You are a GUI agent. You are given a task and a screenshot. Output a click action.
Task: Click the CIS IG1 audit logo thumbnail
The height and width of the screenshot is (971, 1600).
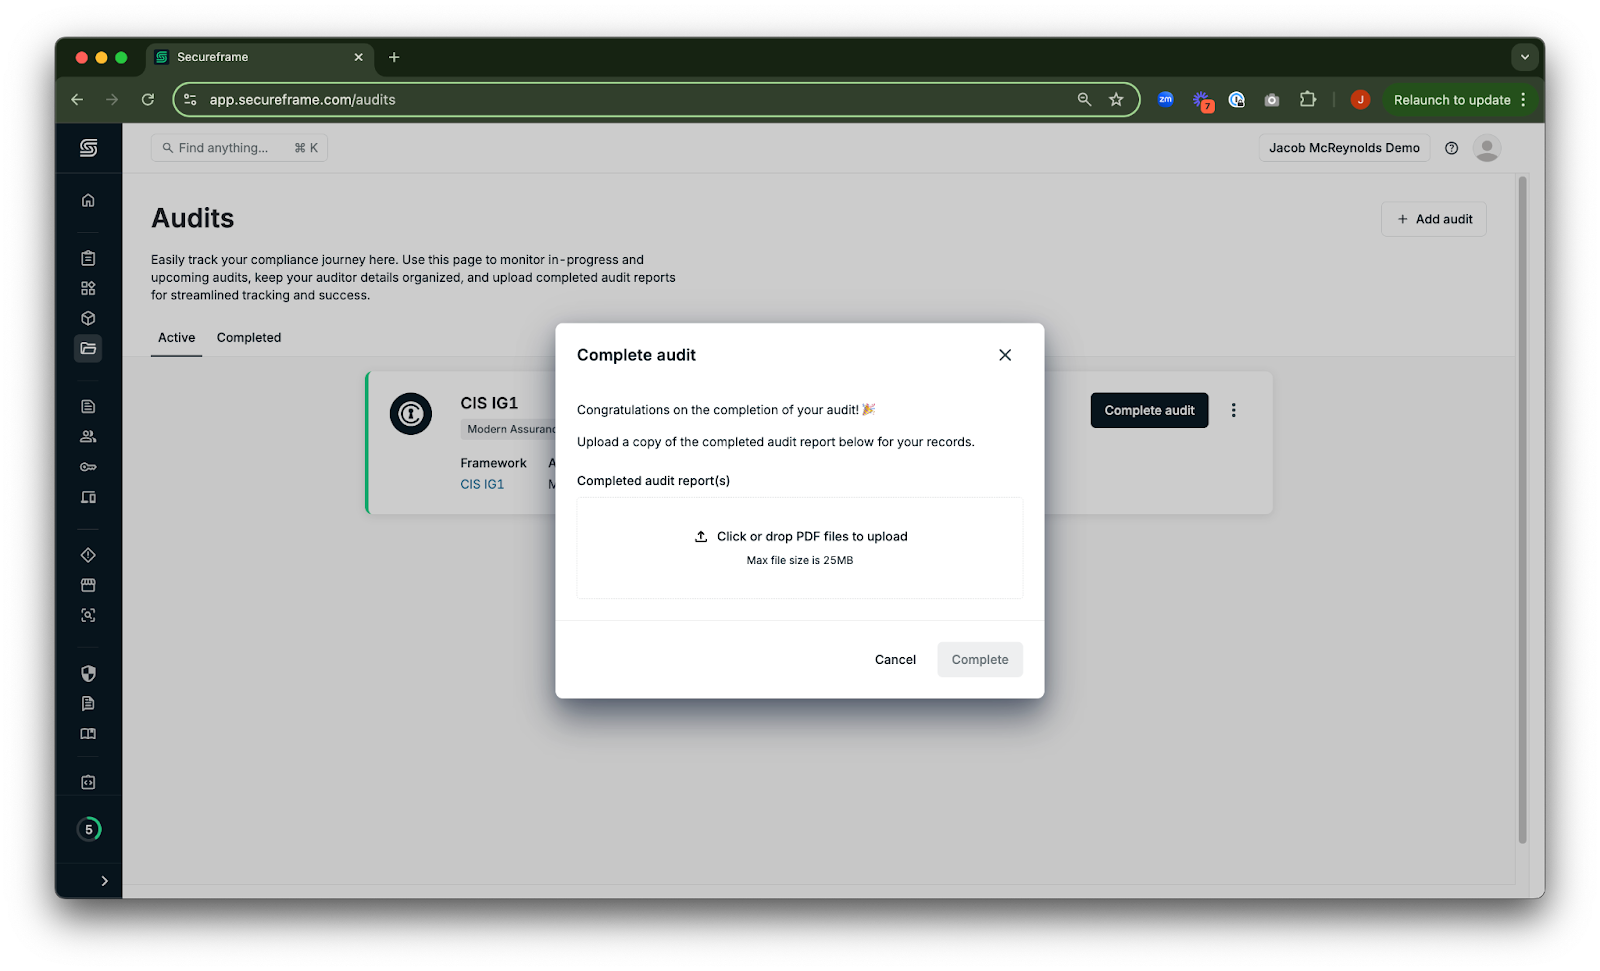[411, 413]
